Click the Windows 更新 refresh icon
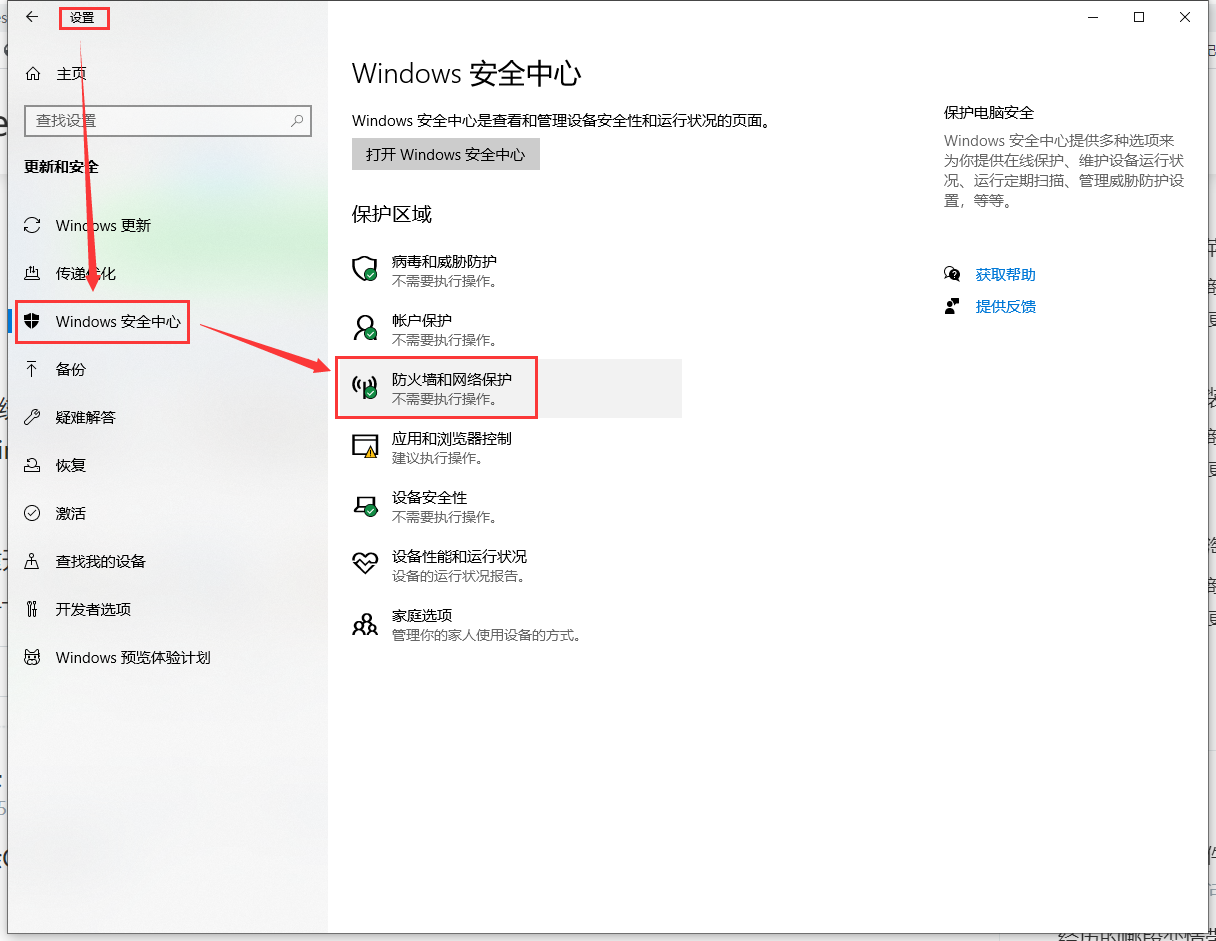This screenshot has width=1216, height=941. click(33, 226)
